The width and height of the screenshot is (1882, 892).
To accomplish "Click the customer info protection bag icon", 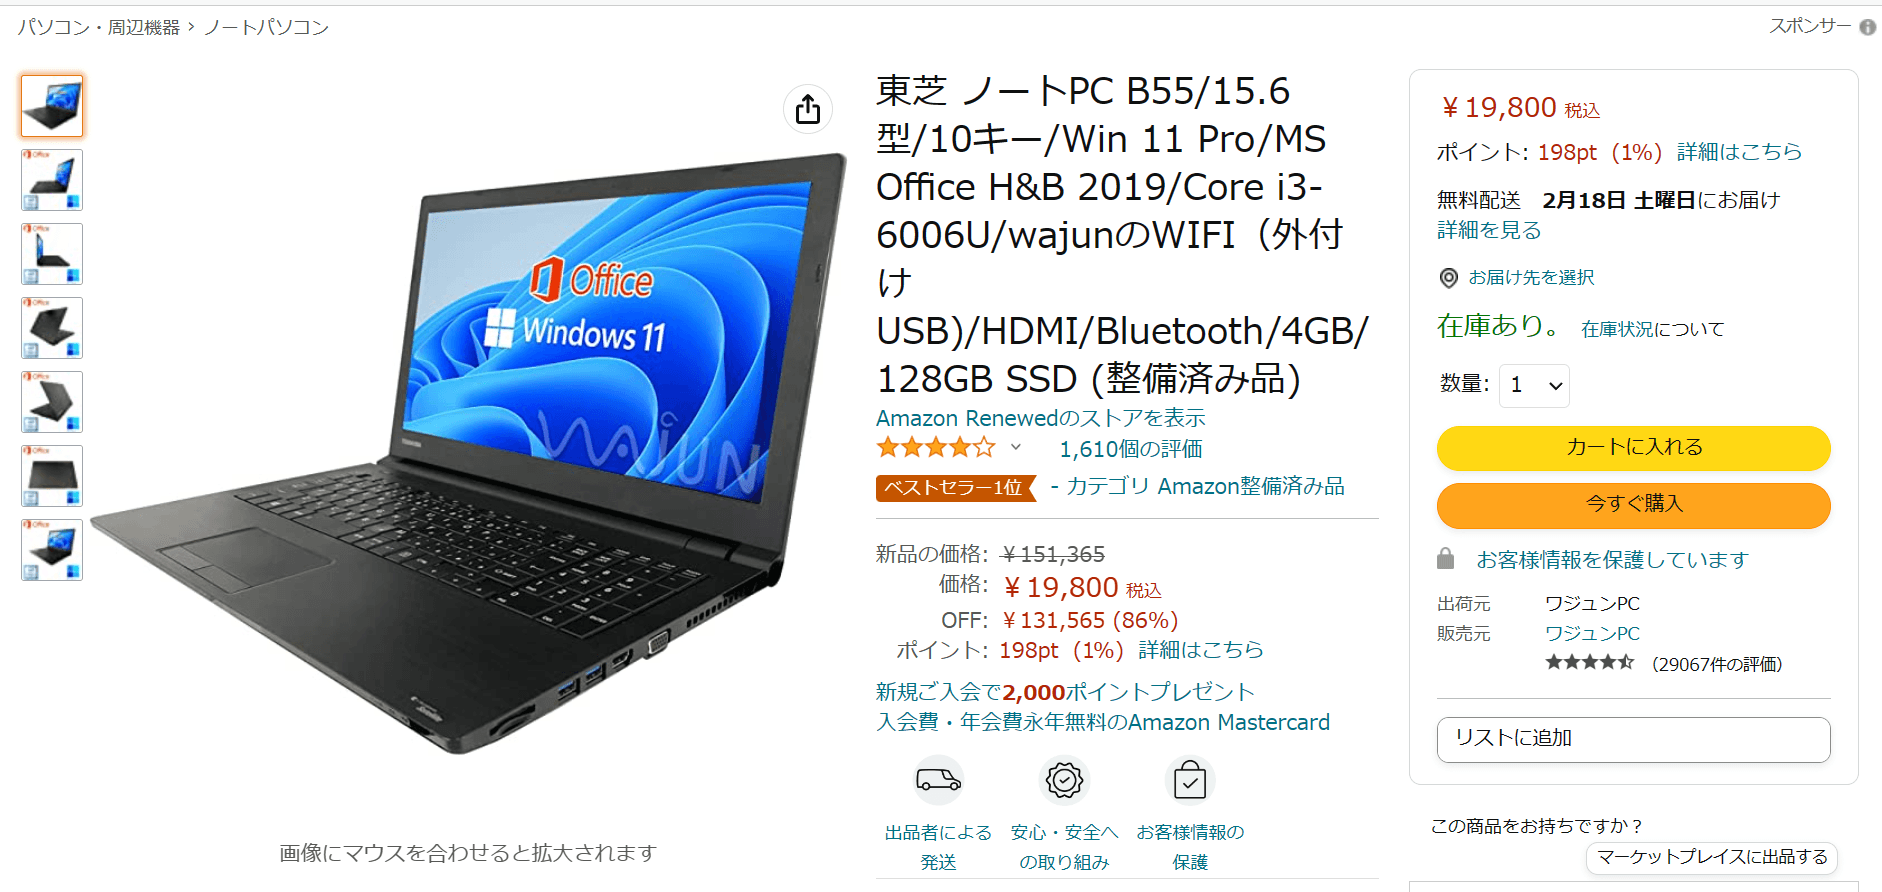I will tap(1190, 780).
